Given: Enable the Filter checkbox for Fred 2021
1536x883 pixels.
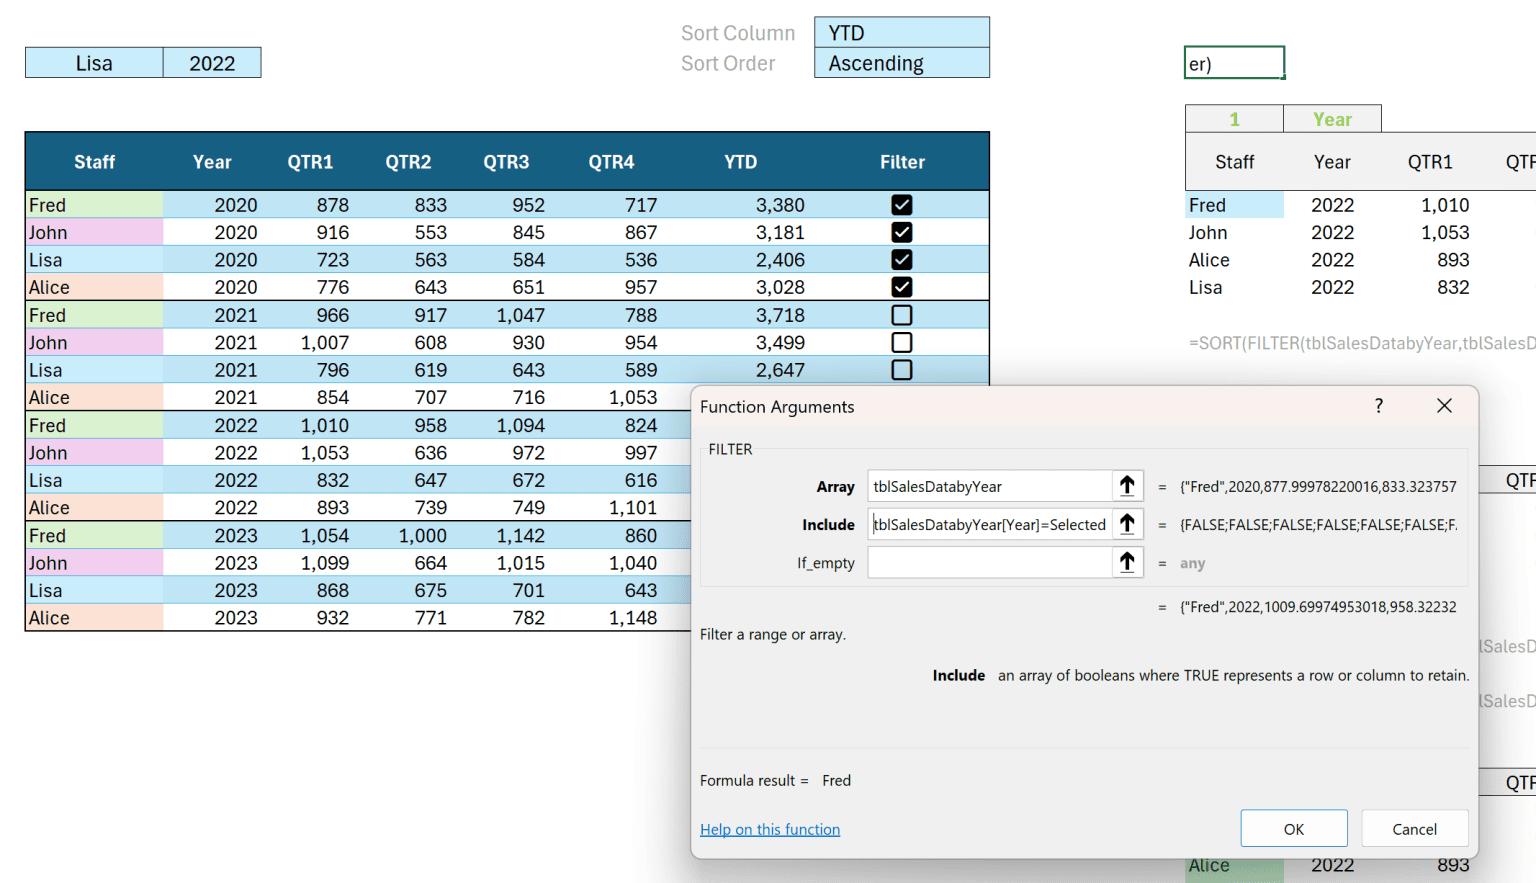Looking at the screenshot, I should pyautogui.click(x=902, y=314).
